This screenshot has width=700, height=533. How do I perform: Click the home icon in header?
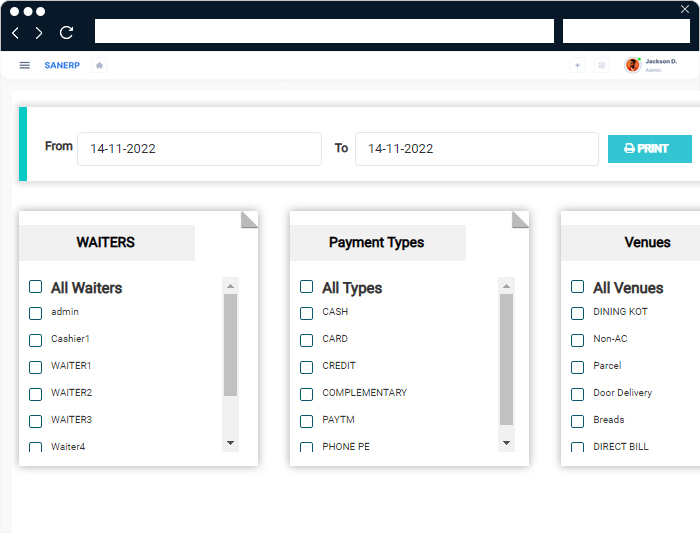pos(99,65)
